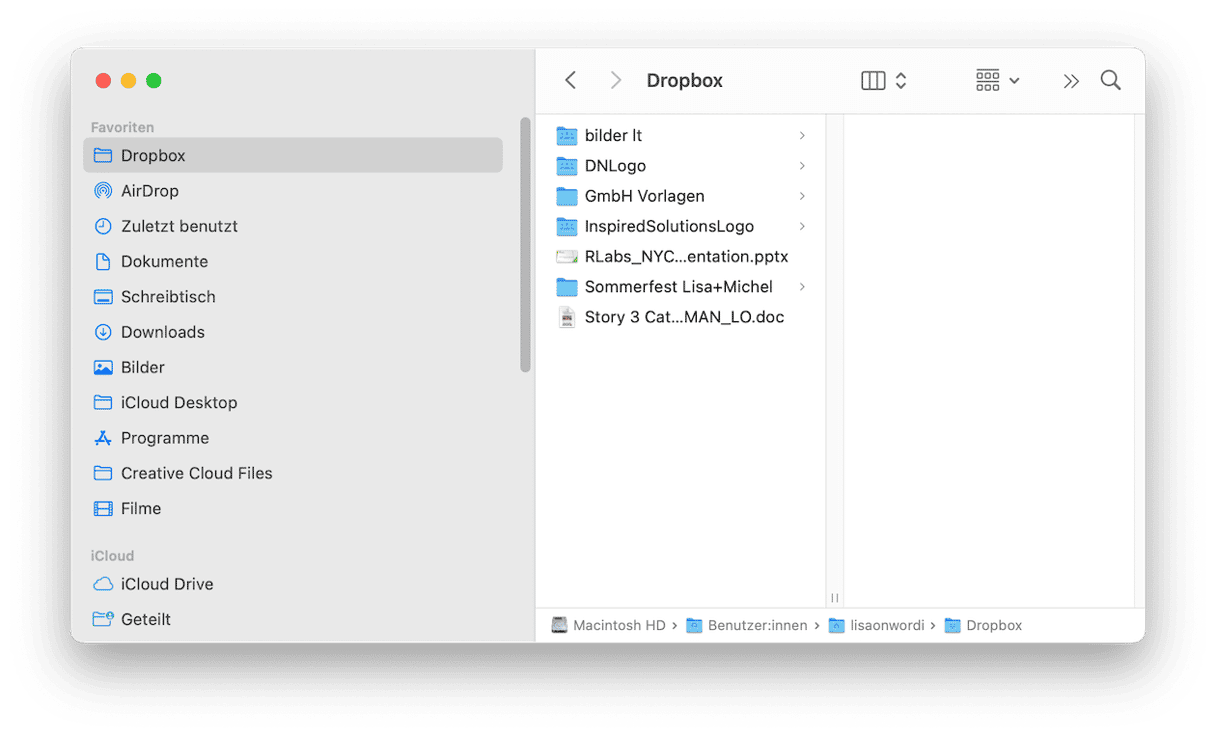Select the DNLogo folder name
Viewport: 1216px width, 736px height.
pos(615,166)
